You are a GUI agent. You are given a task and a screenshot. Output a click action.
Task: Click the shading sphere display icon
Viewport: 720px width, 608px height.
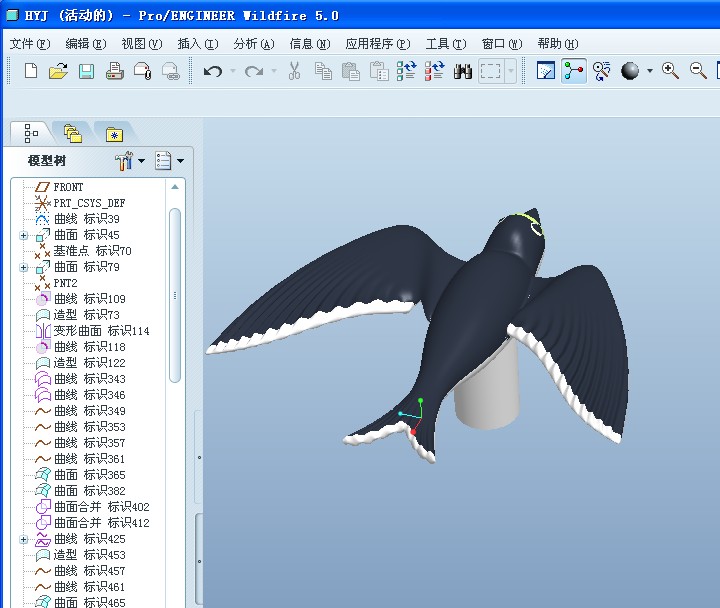(630, 71)
